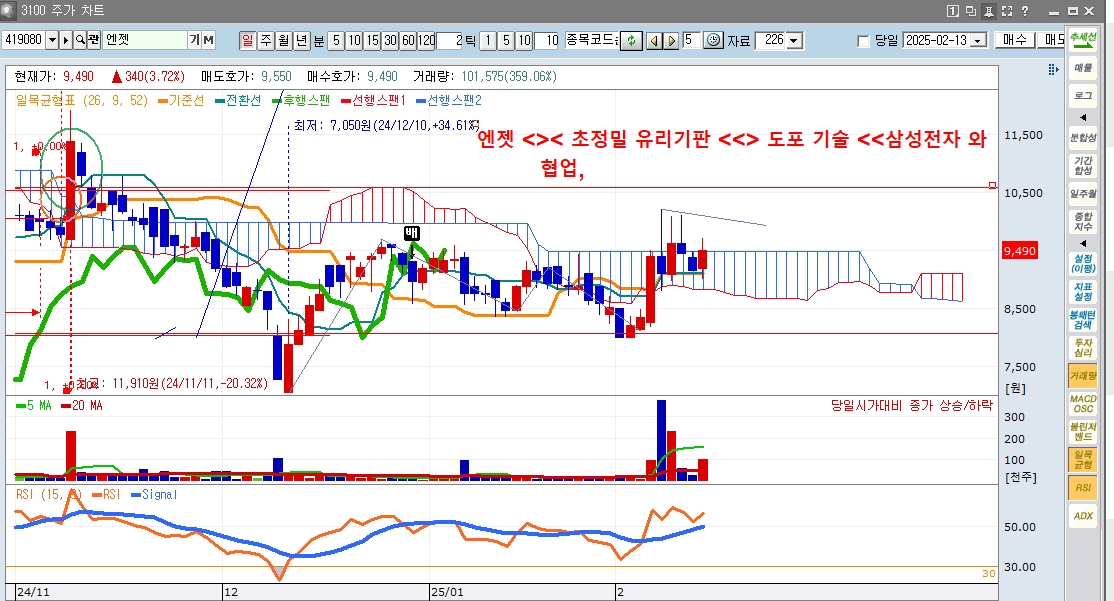Image resolution: width=1114 pixels, height=601 pixels.
Task: Click the custom tick value field showing 10
Action: 547,40
